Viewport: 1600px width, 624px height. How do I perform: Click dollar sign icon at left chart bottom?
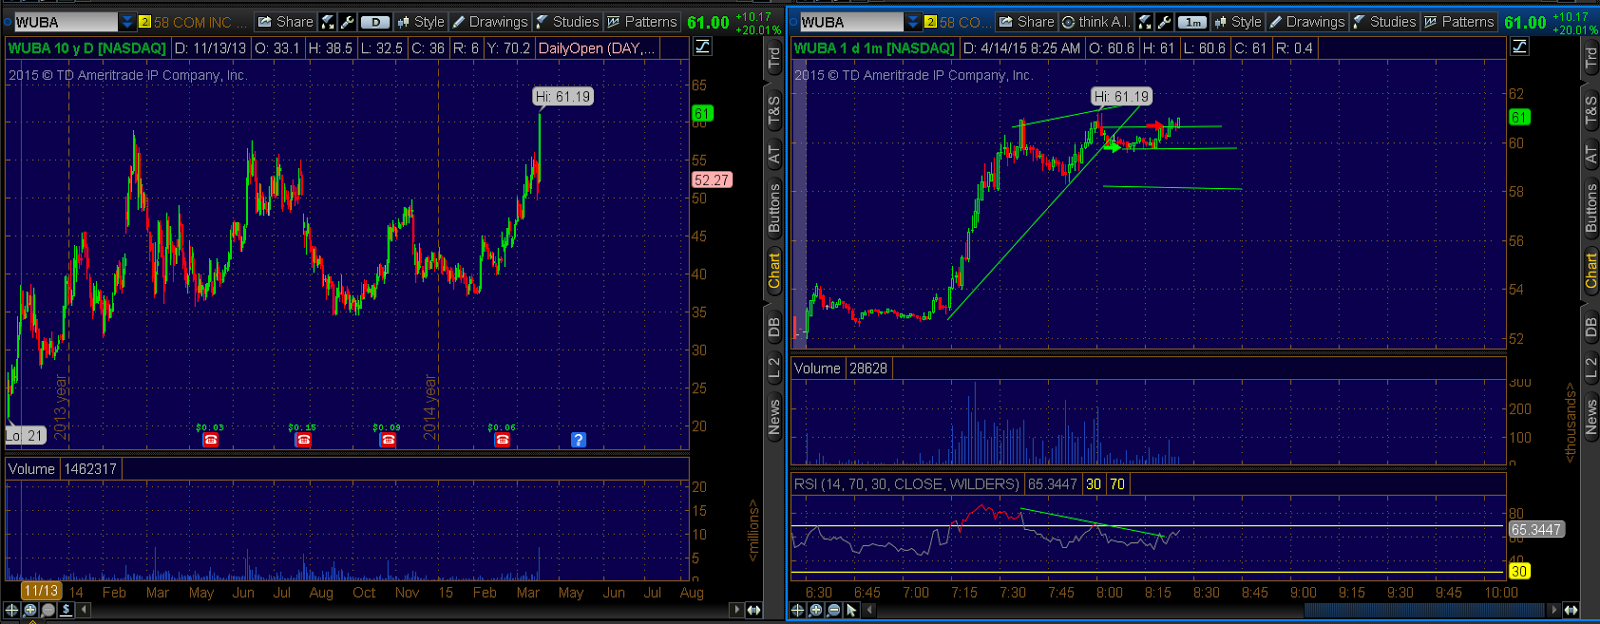[x=66, y=609]
